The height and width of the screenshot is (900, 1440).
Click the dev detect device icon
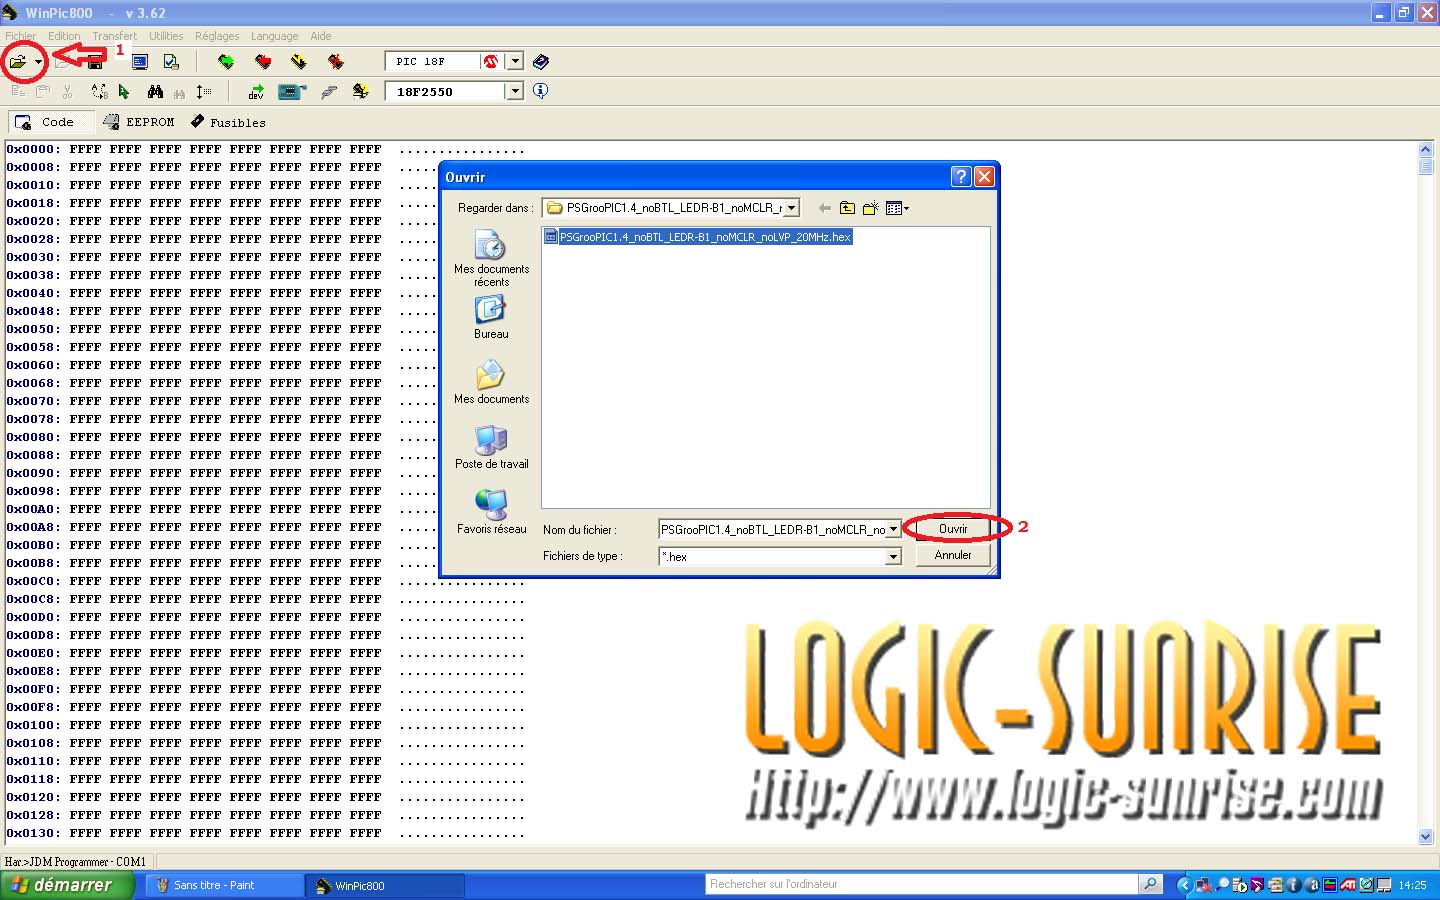point(256,91)
